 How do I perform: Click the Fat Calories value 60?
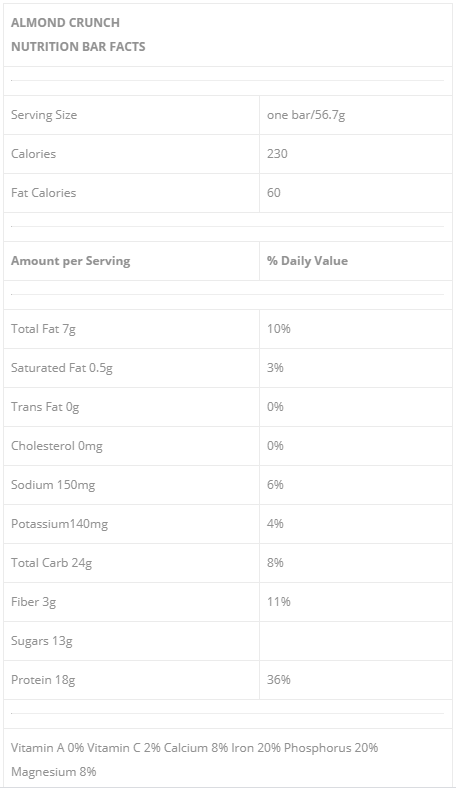click(x=274, y=193)
